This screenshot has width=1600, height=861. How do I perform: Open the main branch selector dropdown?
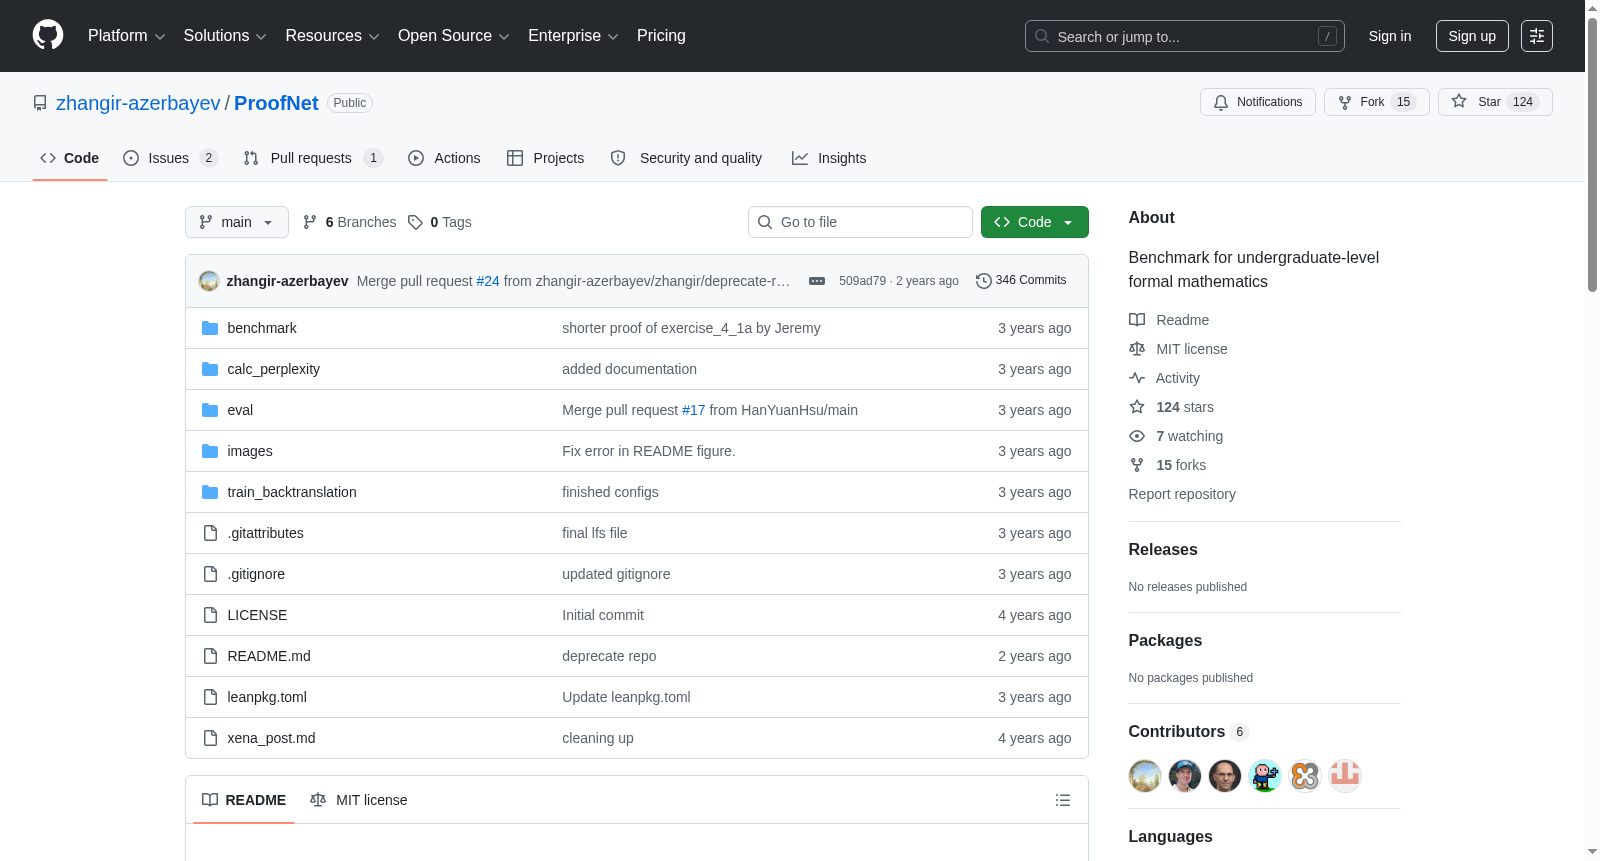click(237, 222)
